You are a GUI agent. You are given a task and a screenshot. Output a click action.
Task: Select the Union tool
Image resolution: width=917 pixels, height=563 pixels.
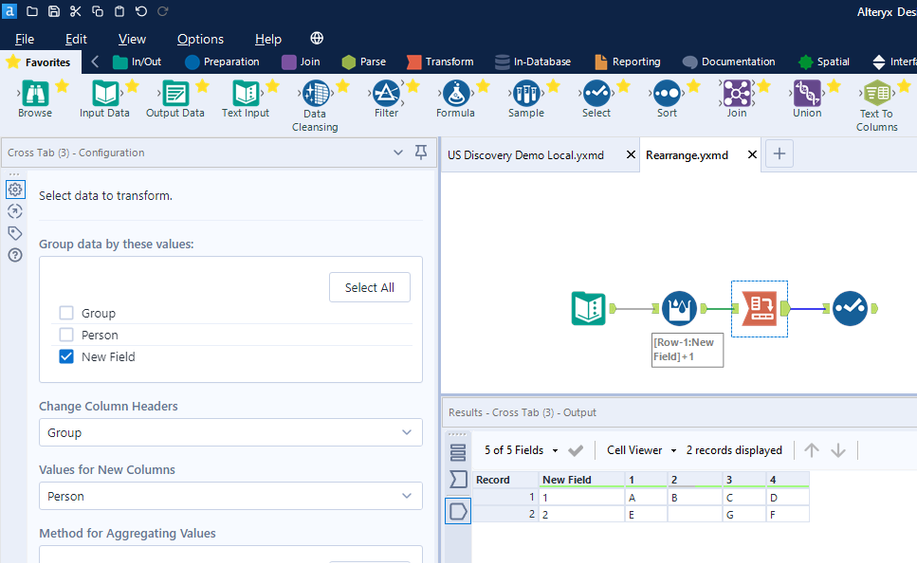click(807, 99)
